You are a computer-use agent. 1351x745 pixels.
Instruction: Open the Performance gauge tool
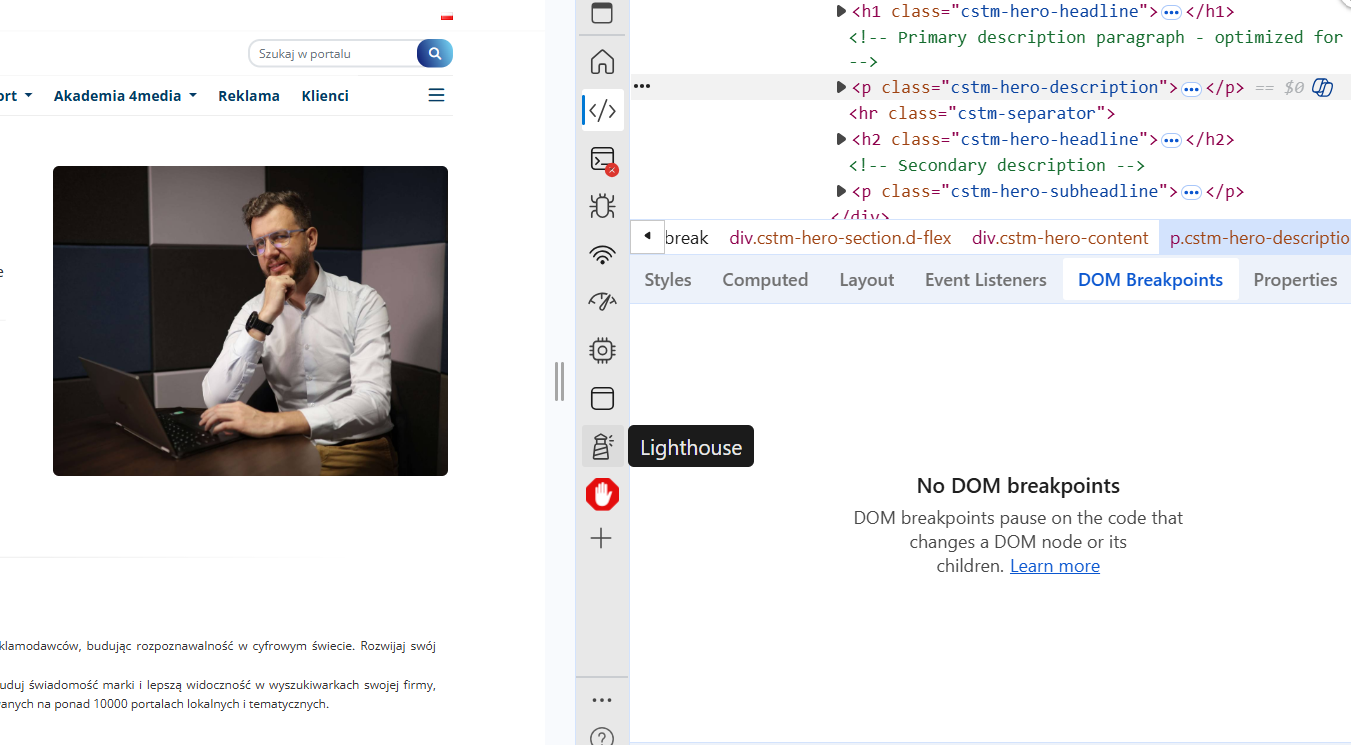point(602,301)
